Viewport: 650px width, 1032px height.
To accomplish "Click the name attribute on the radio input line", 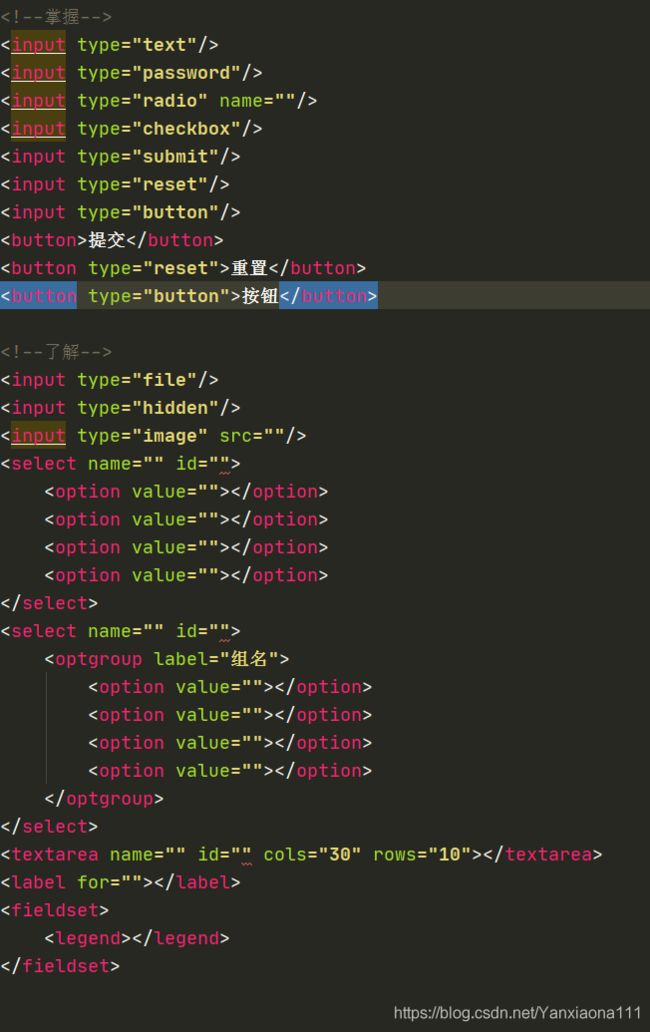I will [257, 101].
